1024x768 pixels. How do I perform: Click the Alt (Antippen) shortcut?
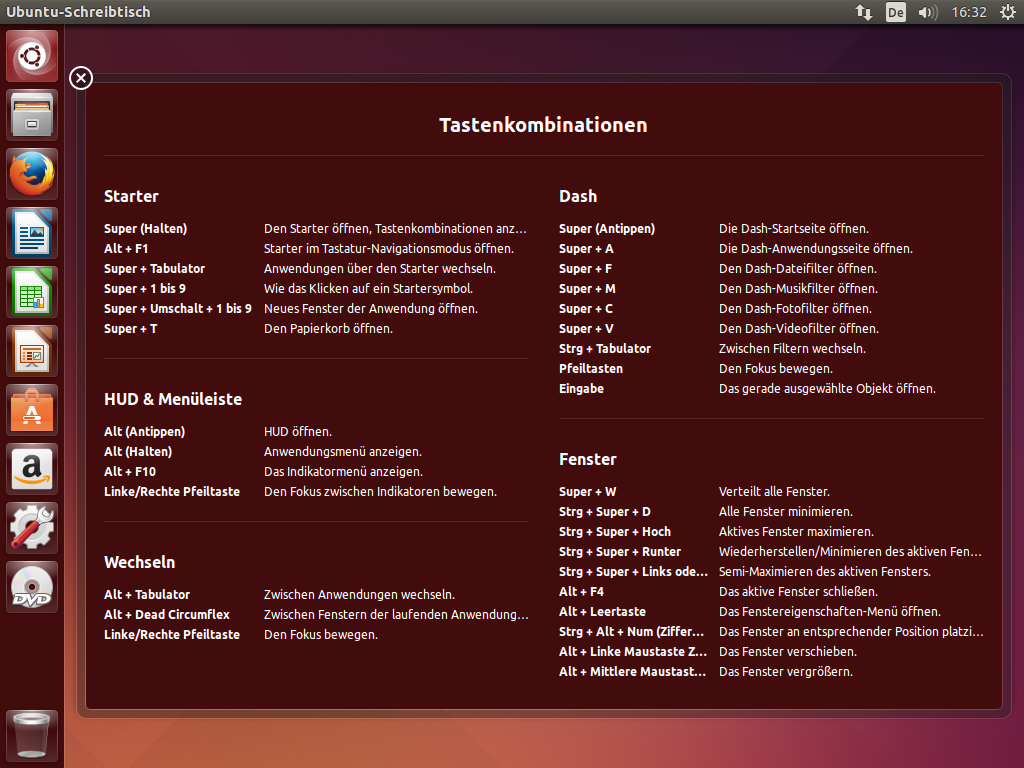pyautogui.click(x=144, y=432)
